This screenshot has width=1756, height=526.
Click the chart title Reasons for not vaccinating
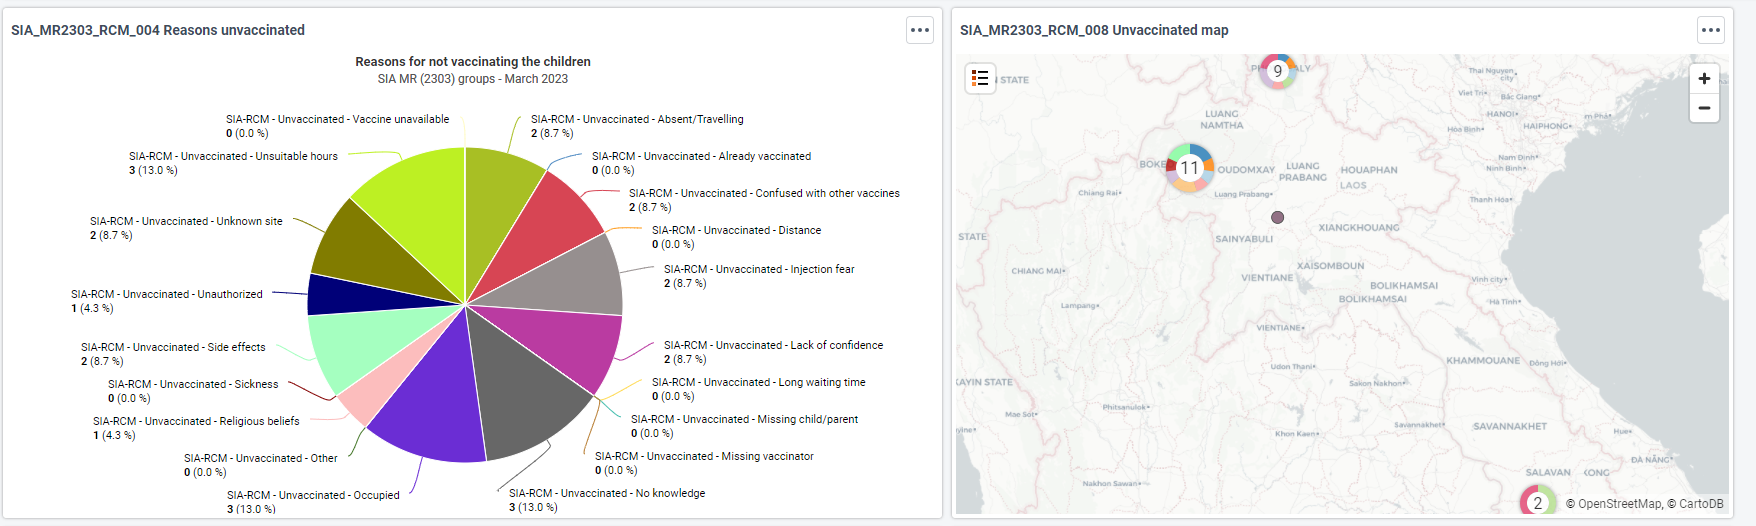[x=473, y=62]
